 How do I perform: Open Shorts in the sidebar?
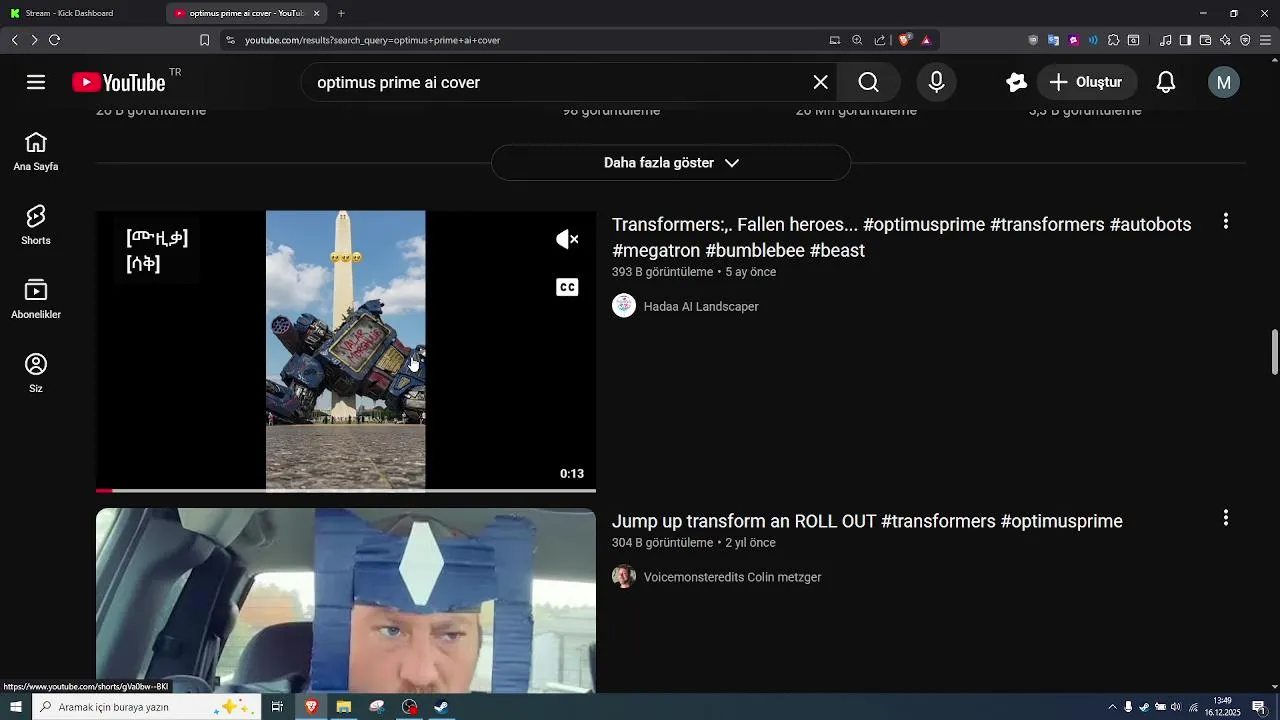36,226
